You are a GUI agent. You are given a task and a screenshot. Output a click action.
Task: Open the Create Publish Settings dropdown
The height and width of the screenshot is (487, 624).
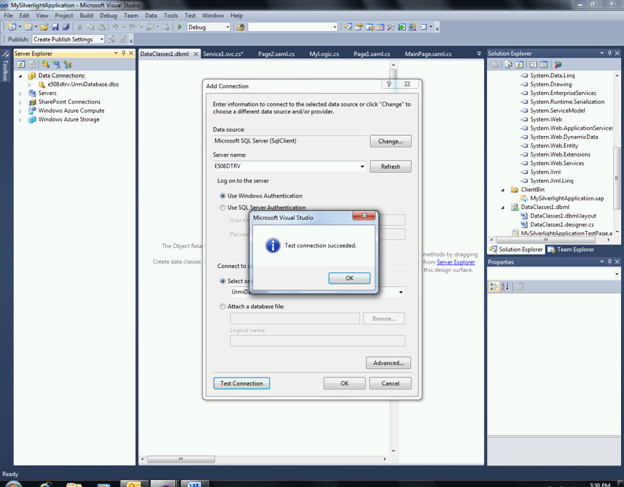point(102,39)
